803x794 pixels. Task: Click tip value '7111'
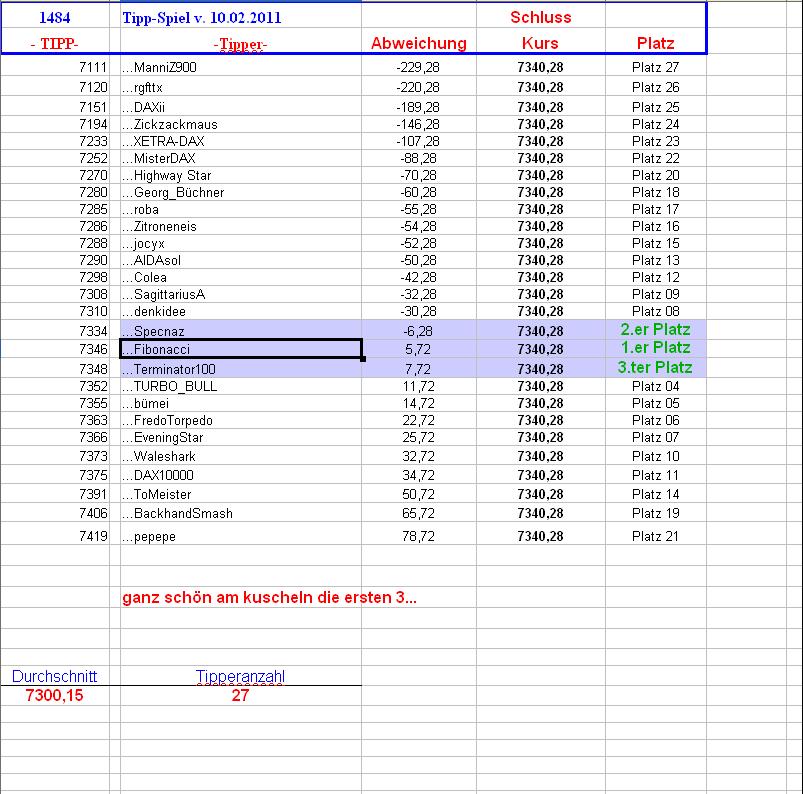93,67
